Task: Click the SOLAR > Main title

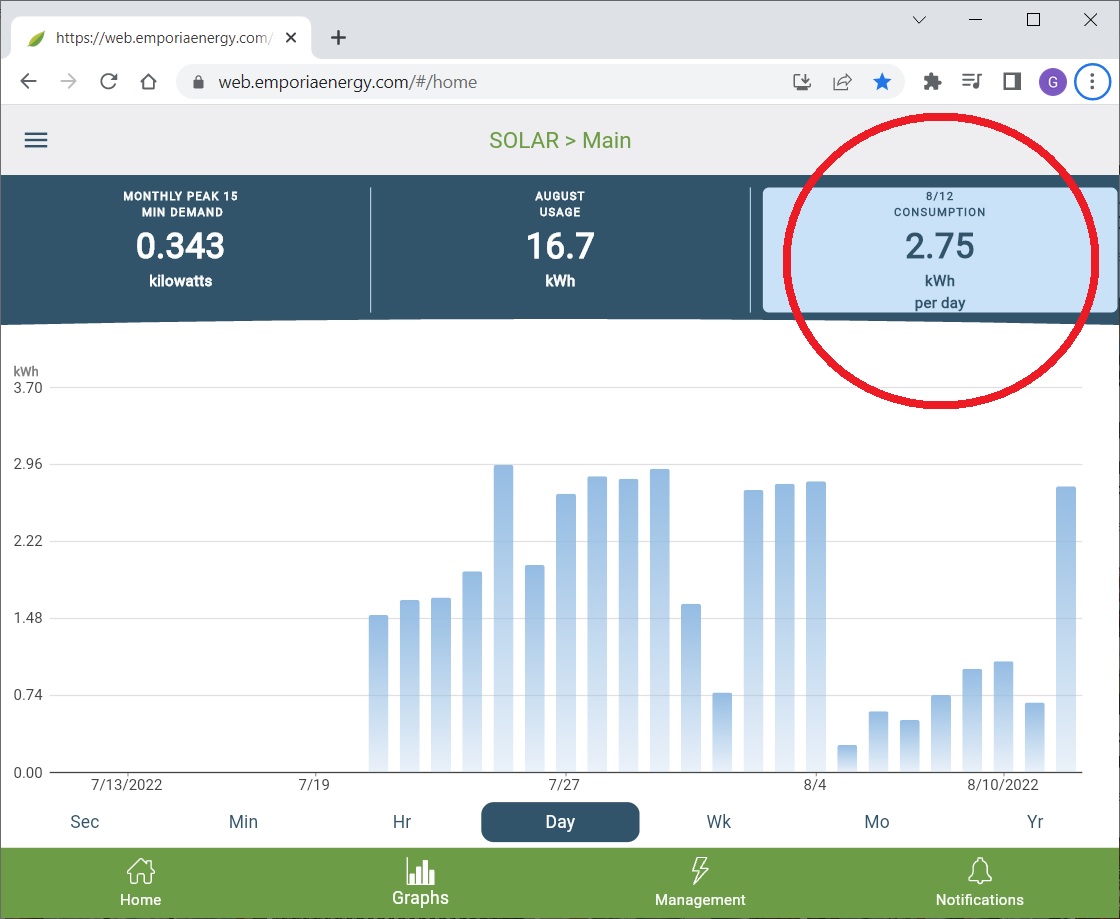Action: coord(560,140)
